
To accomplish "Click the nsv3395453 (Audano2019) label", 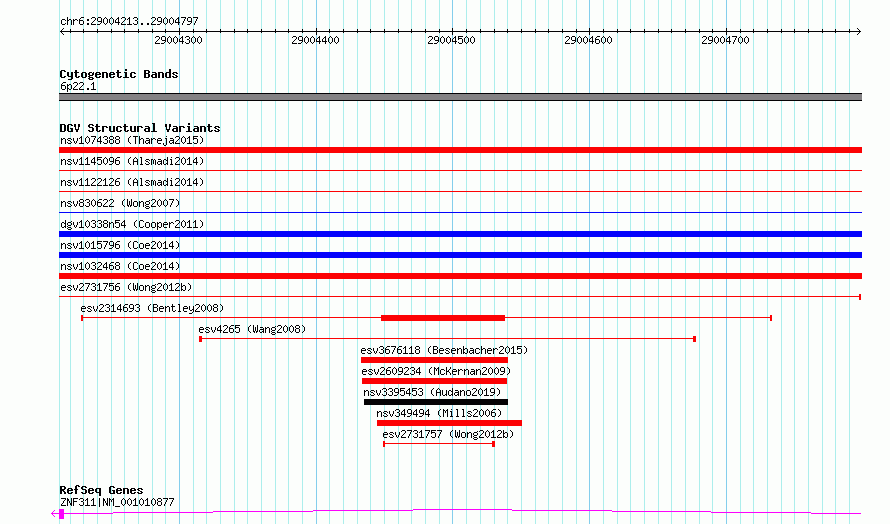I will tap(433, 392).
